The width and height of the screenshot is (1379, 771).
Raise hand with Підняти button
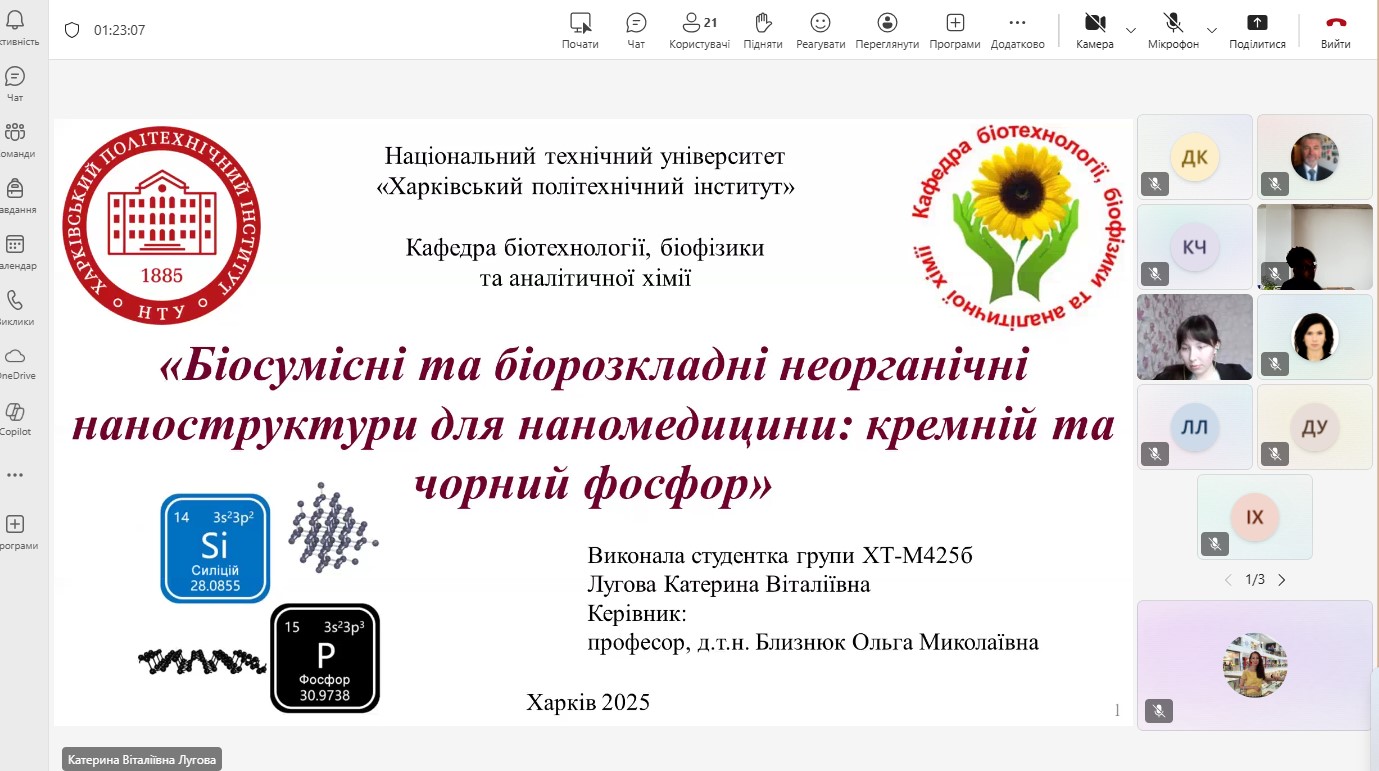coord(763,29)
